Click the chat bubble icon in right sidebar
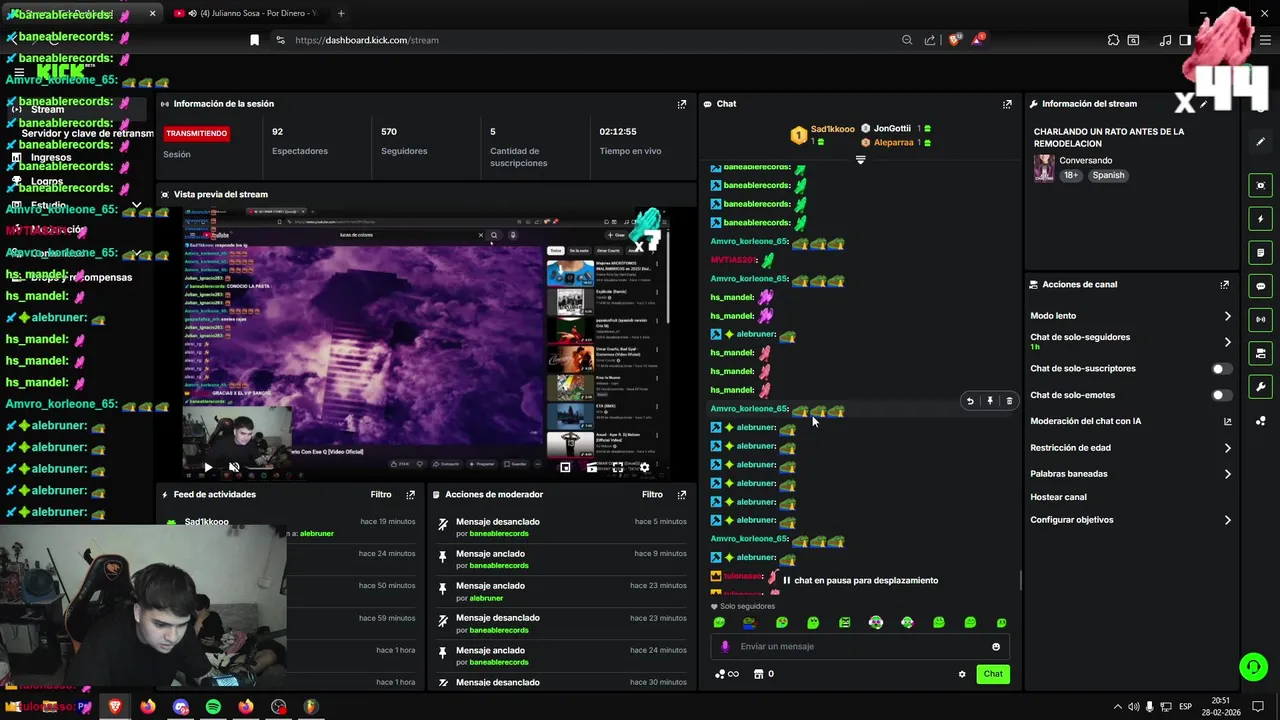The width and height of the screenshot is (1280, 720). [x=1260, y=286]
